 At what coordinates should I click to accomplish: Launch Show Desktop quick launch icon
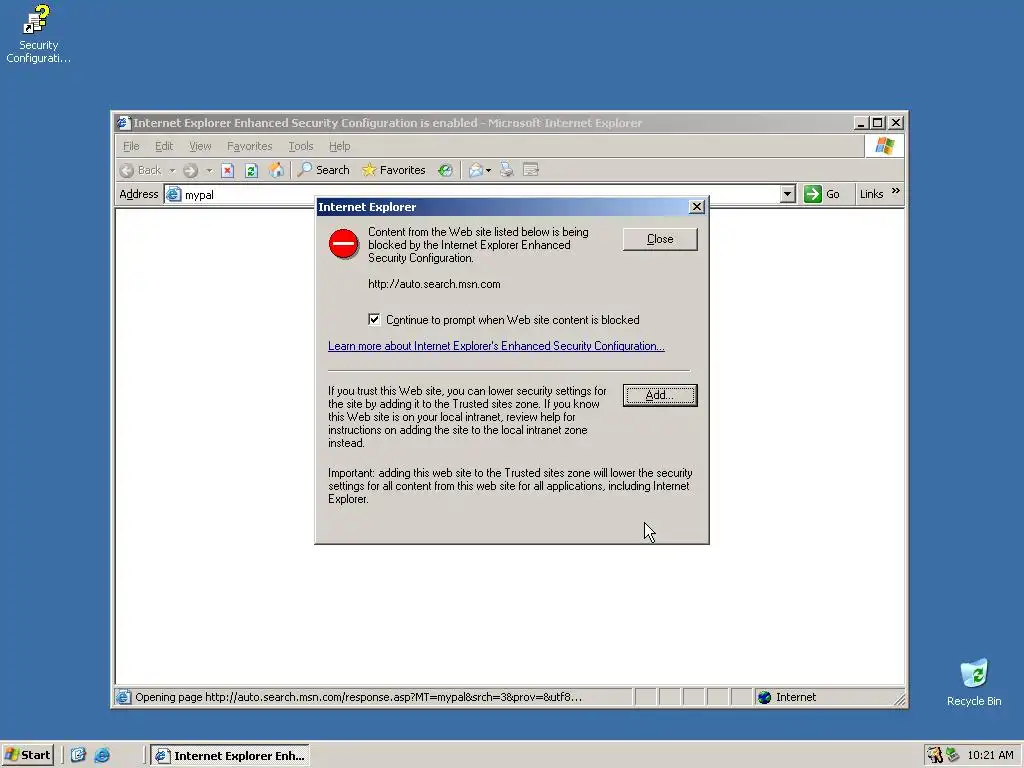tap(78, 755)
